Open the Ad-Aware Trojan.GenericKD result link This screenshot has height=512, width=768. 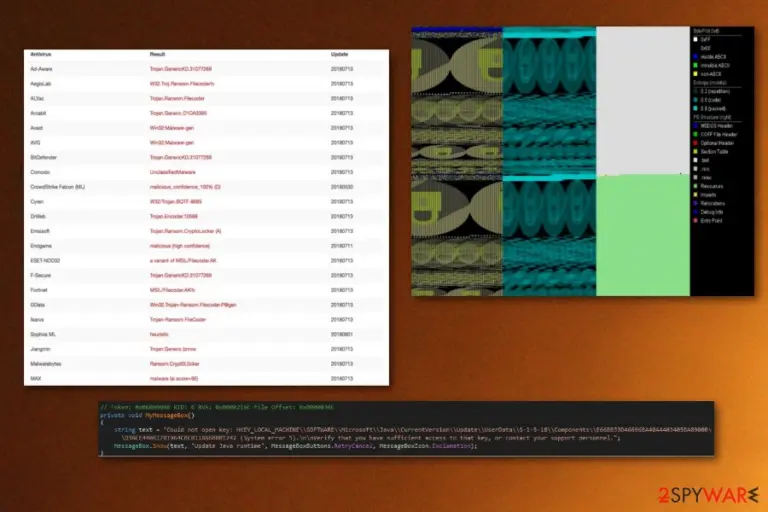point(181,69)
